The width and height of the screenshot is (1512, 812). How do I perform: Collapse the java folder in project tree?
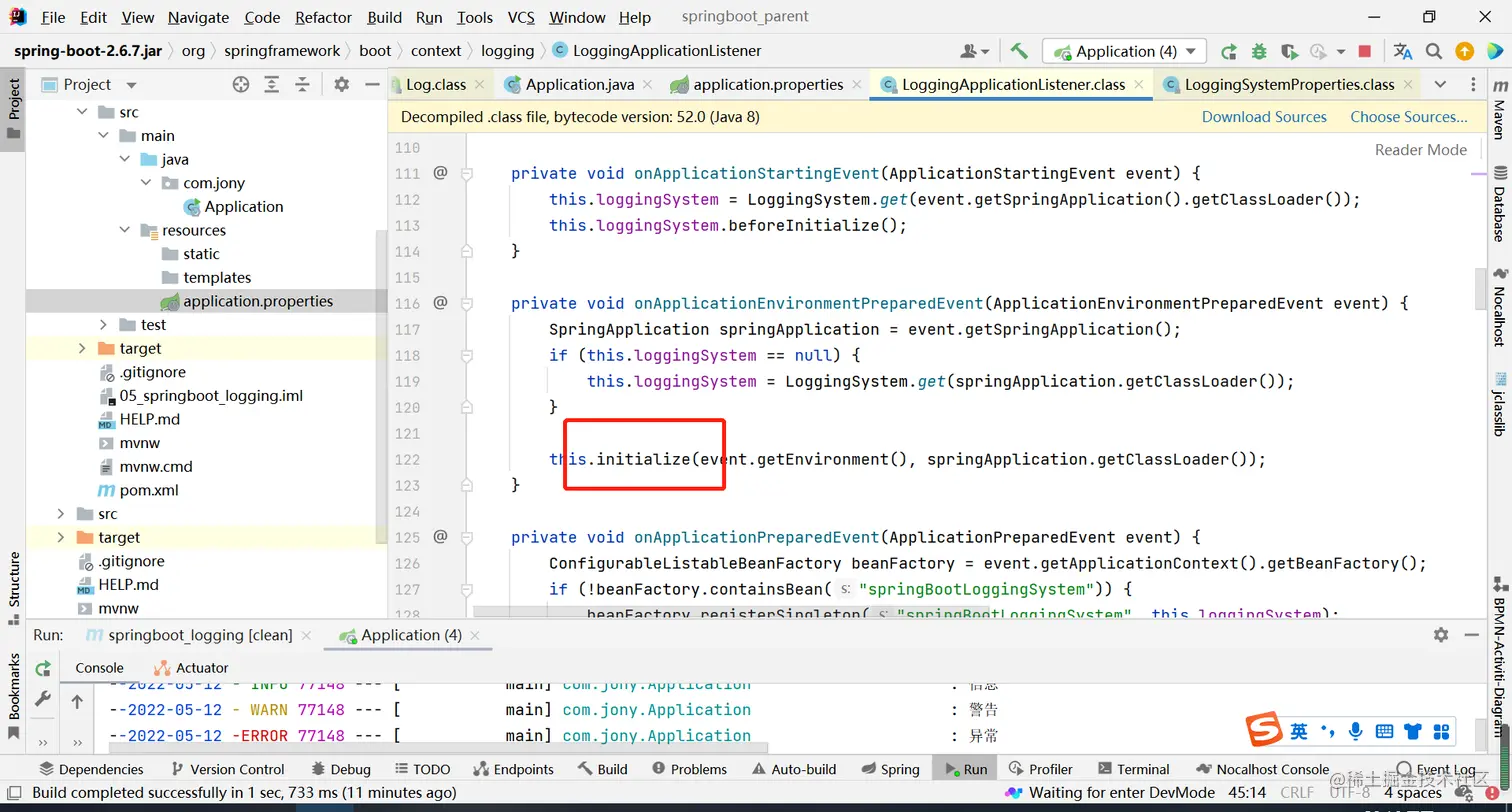(x=124, y=159)
